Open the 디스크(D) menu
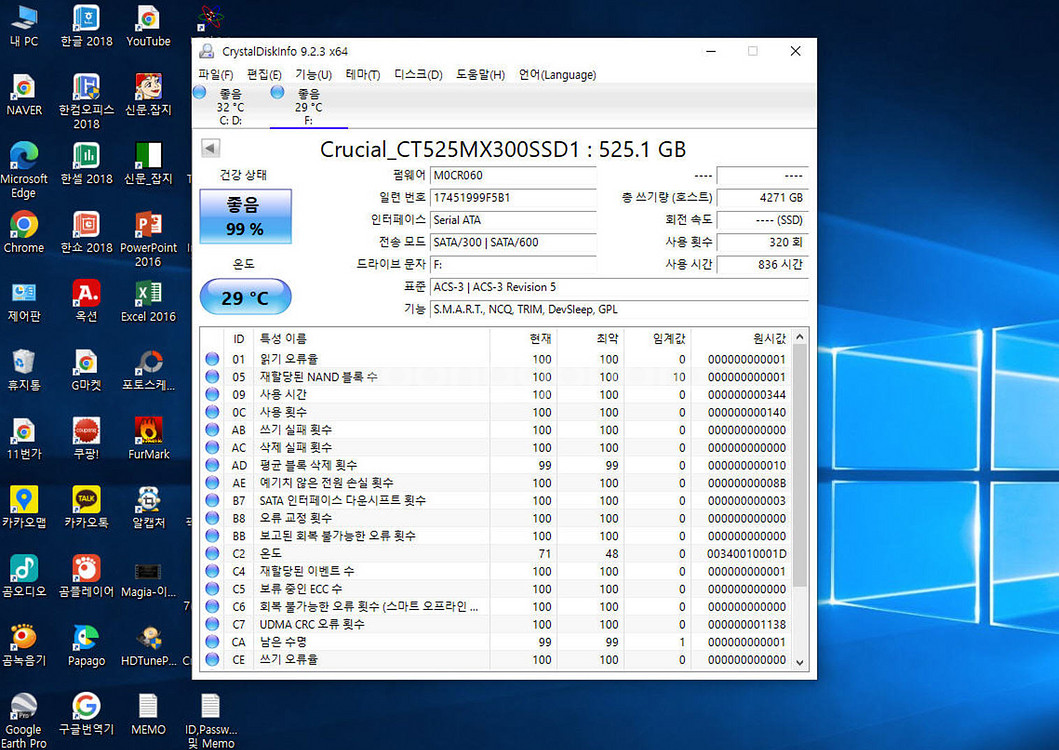This screenshot has height=750, width=1059. 418,74
